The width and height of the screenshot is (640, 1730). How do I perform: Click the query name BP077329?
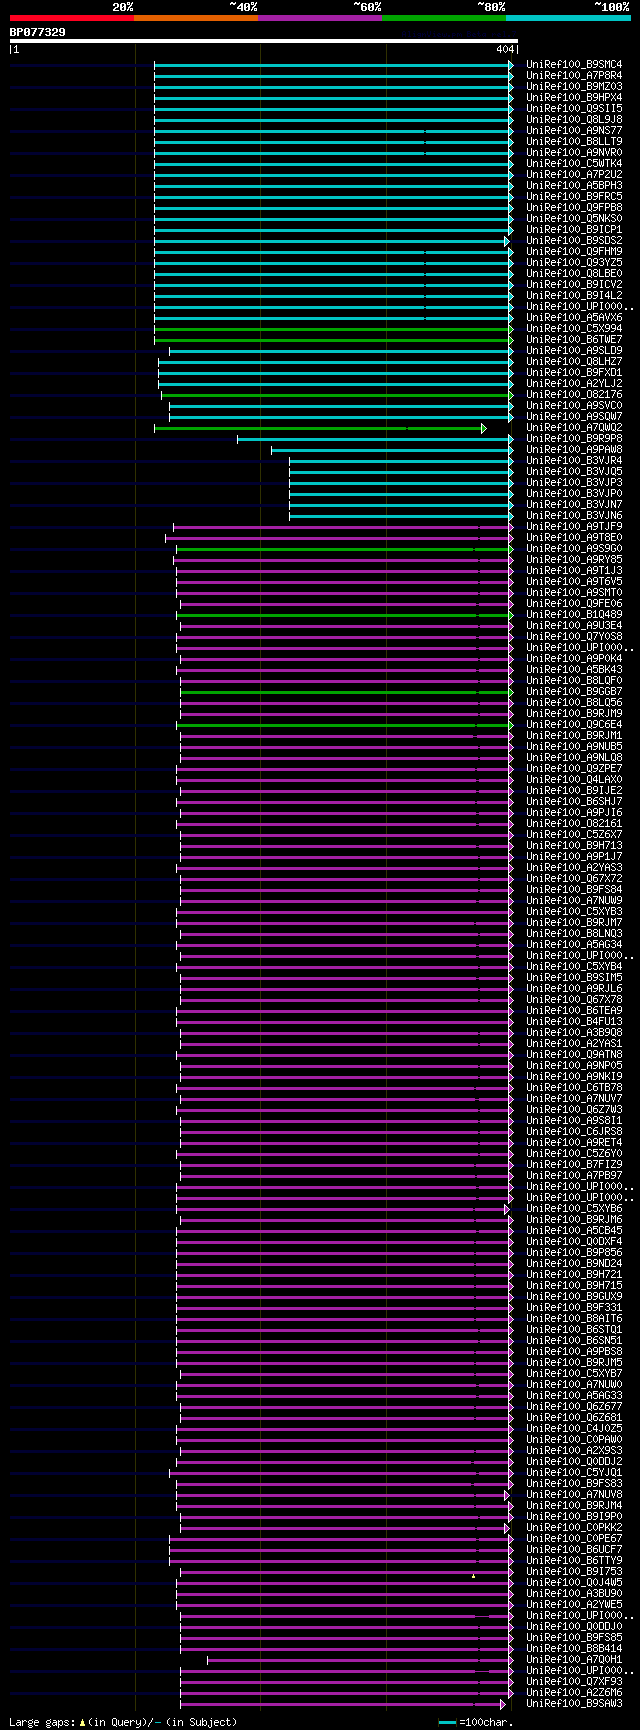[38, 32]
